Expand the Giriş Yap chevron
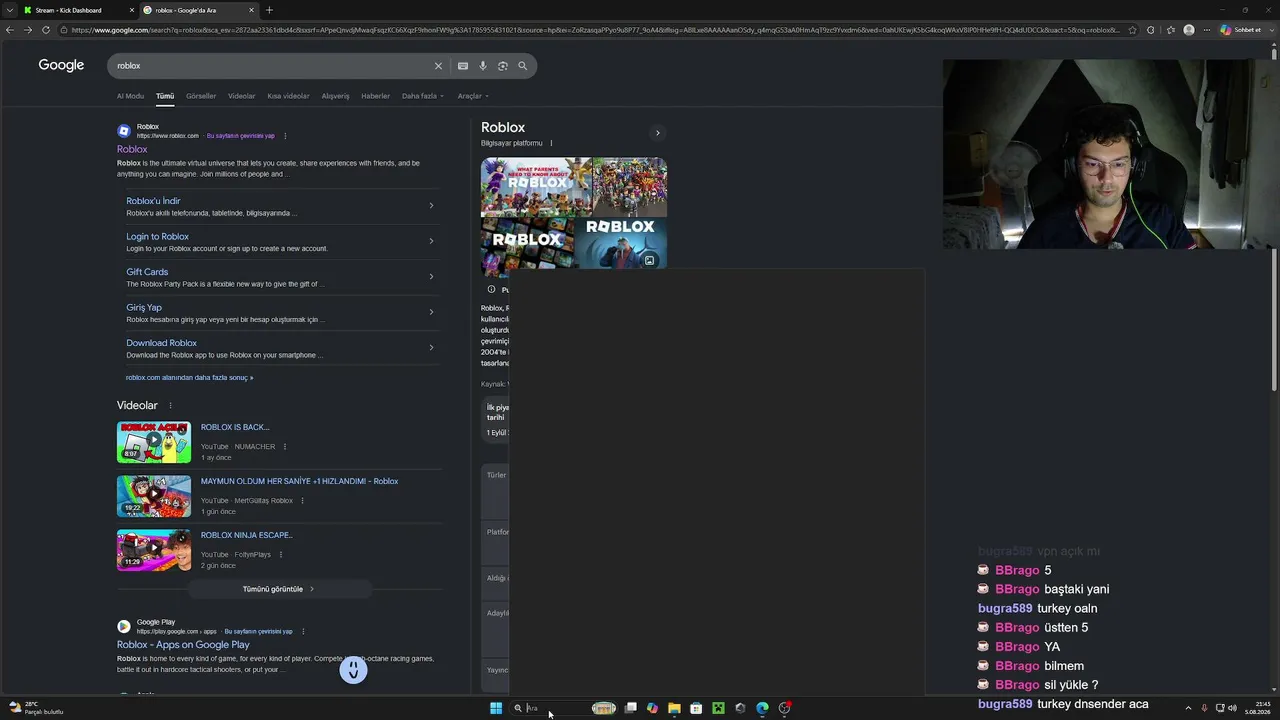1280x720 pixels. pos(431,312)
